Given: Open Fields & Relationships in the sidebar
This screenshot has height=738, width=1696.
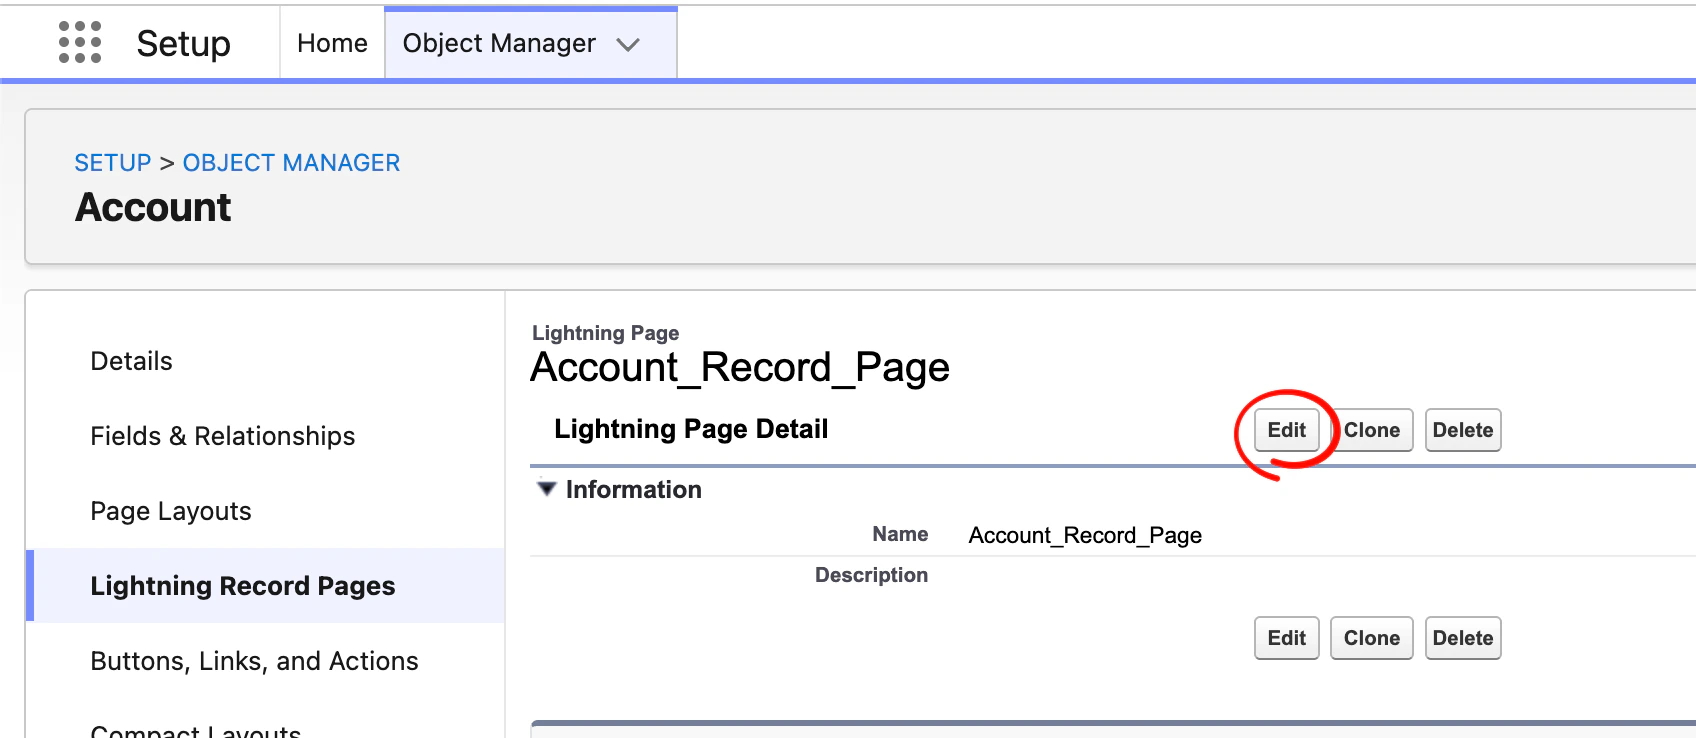Looking at the screenshot, I should coord(223,436).
